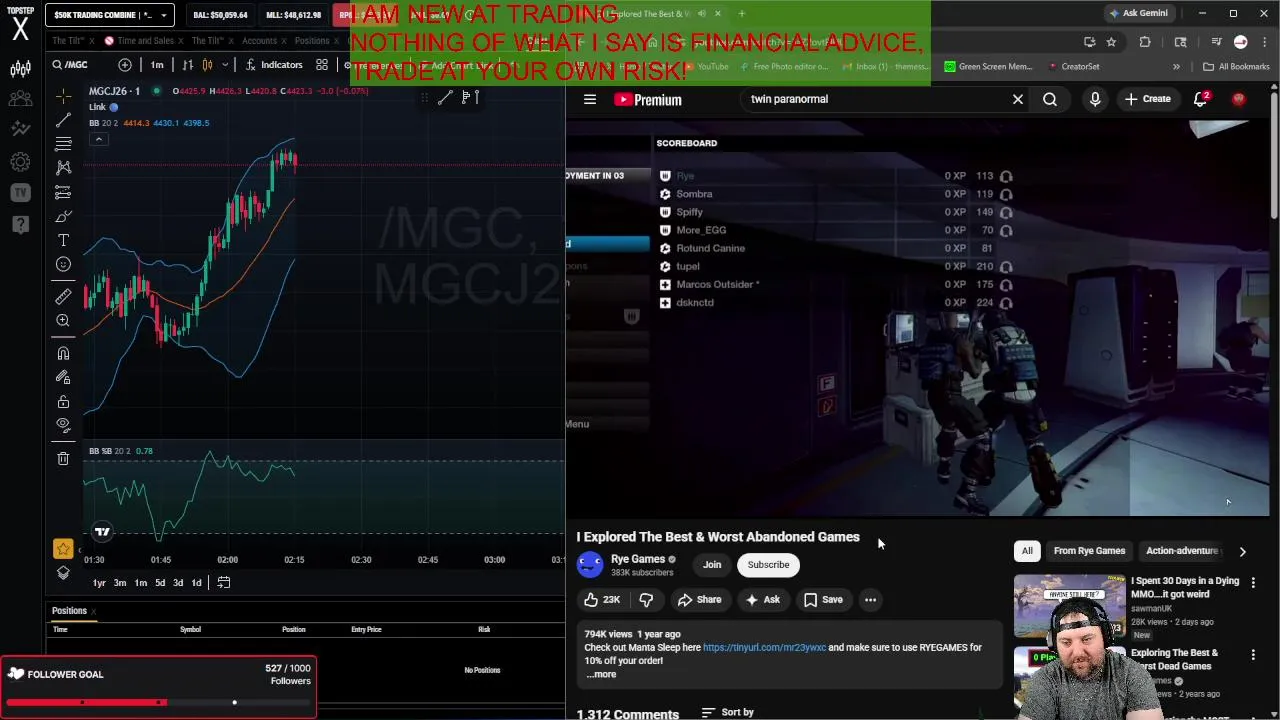1280x720 pixels.
Task: Switch to Accounts tab
Action: click(259, 41)
